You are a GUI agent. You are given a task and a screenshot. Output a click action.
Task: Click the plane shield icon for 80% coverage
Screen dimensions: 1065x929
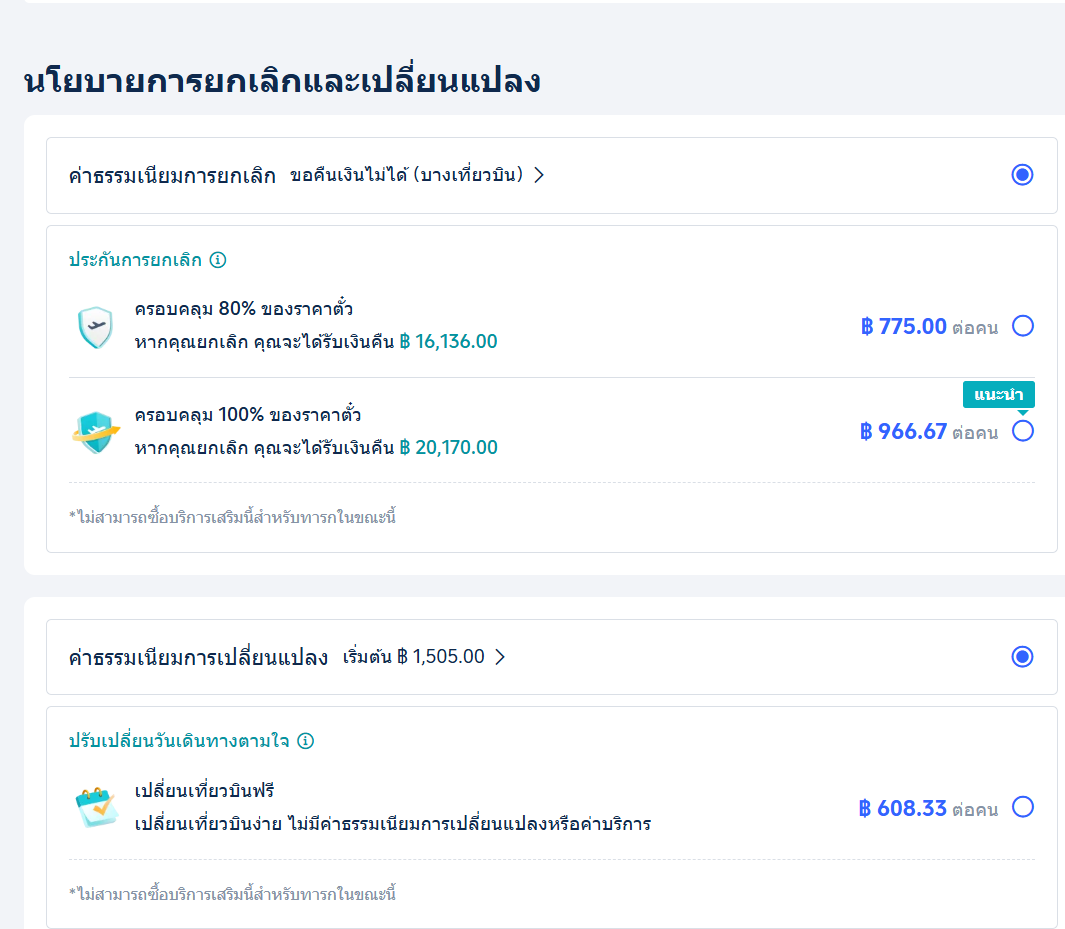click(96, 327)
